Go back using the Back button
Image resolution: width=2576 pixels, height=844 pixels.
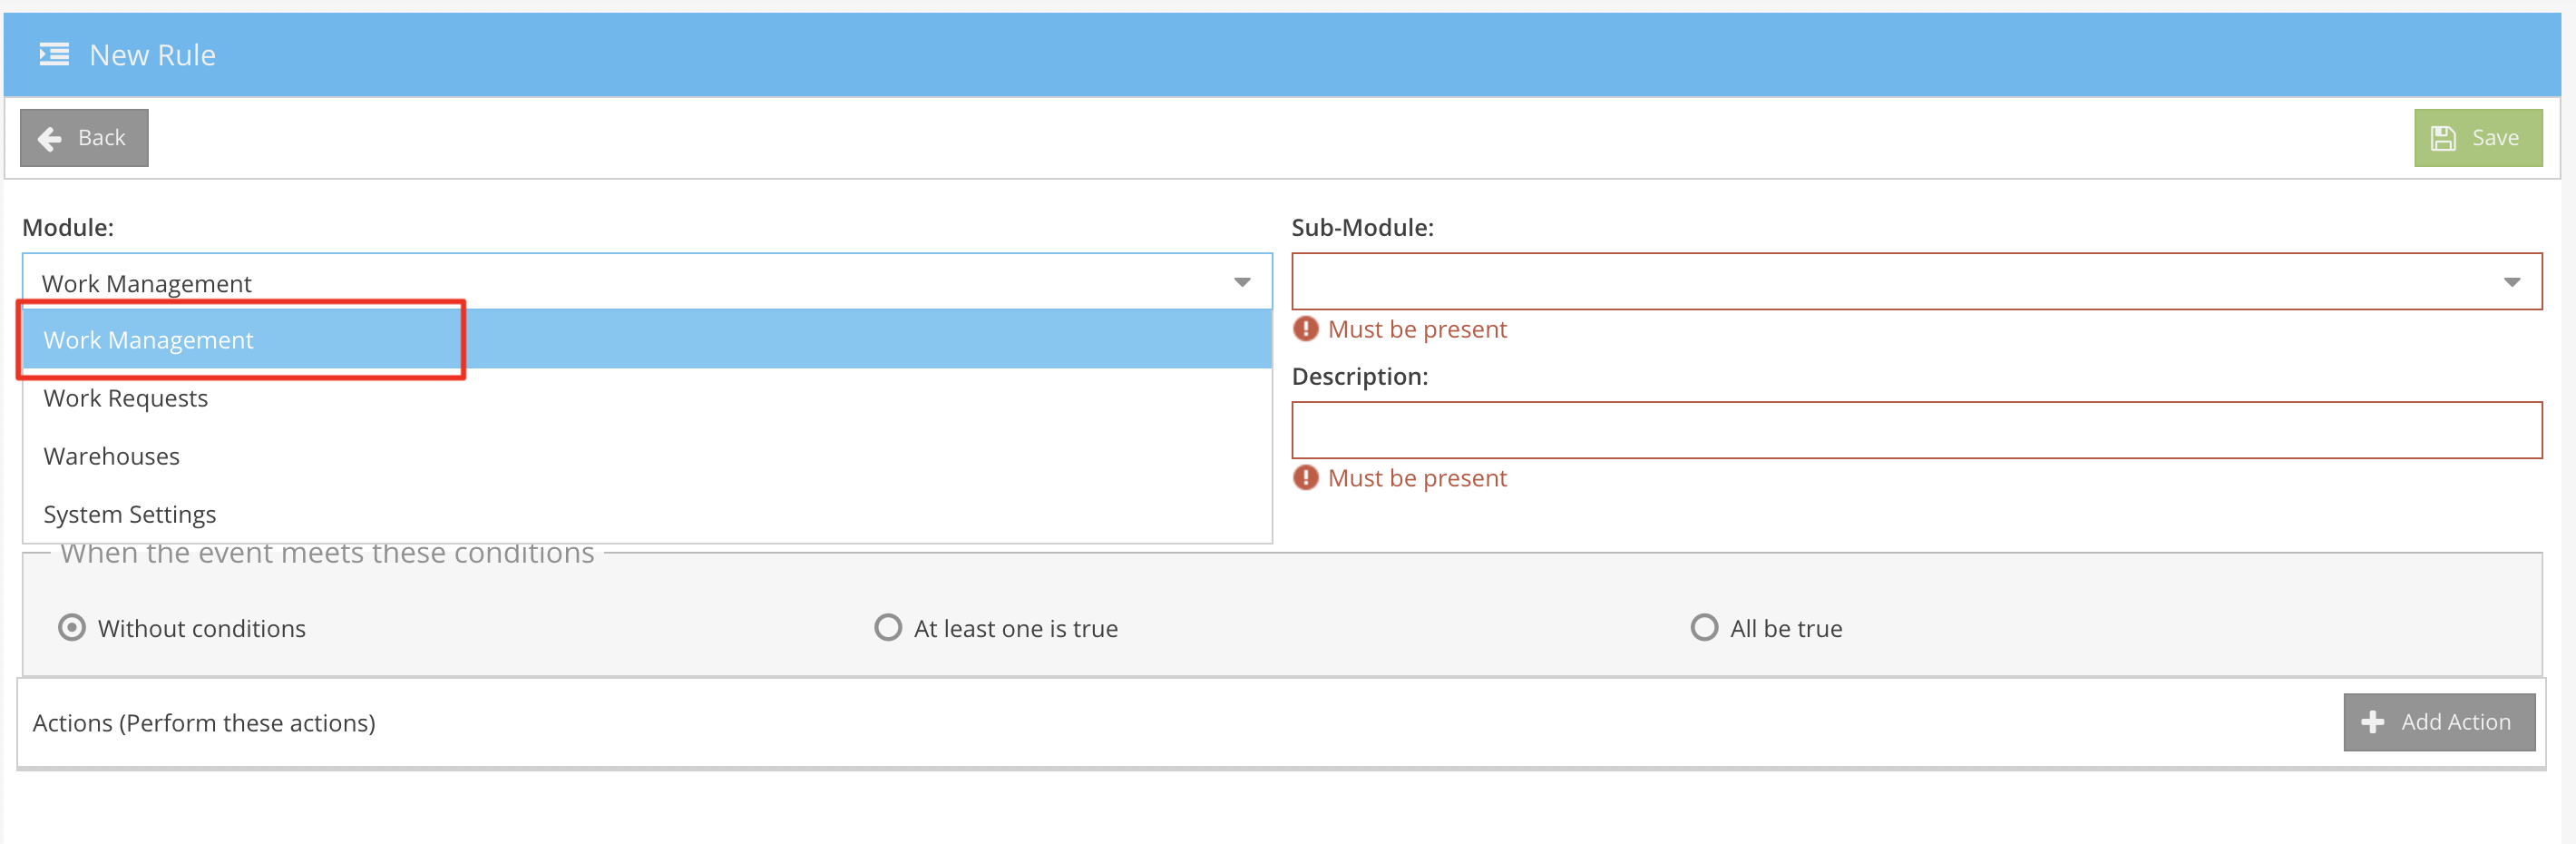(85, 138)
